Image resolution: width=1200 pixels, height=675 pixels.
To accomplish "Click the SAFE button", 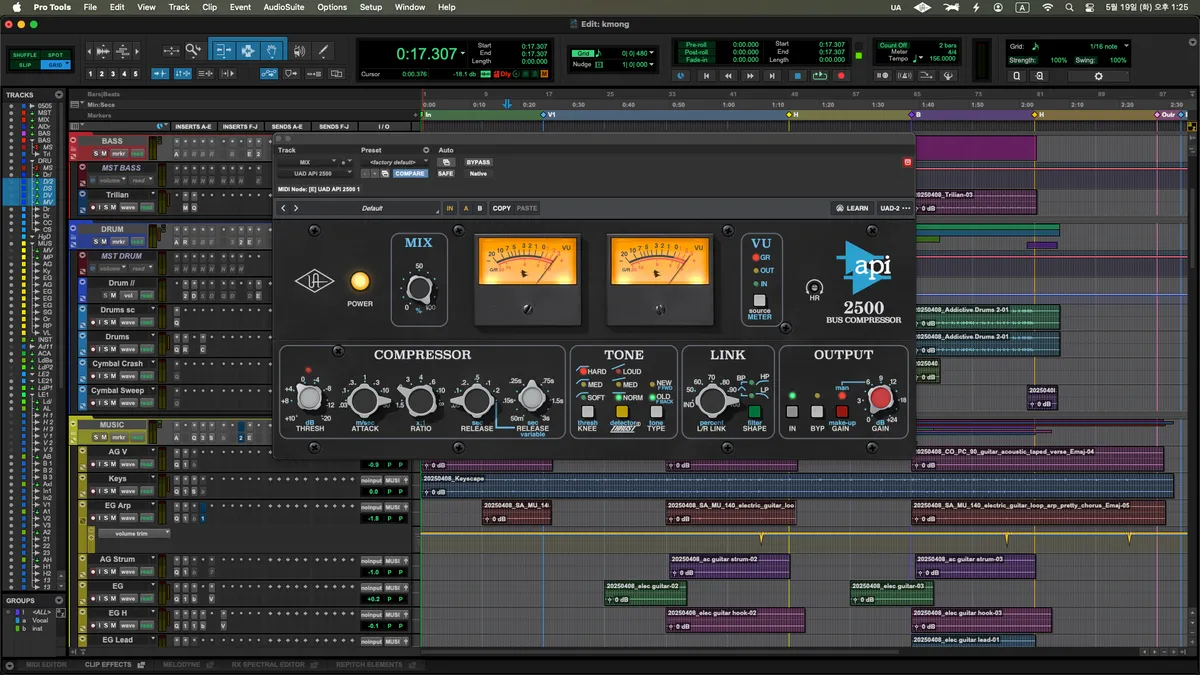I will (445, 173).
